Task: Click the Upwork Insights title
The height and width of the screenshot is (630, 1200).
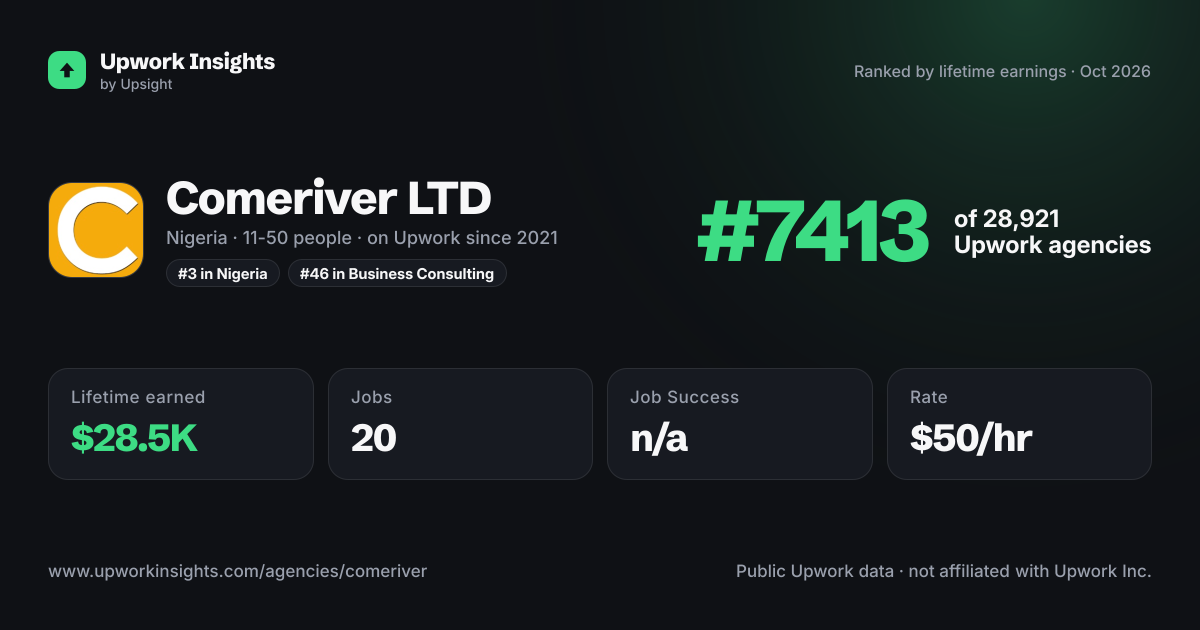Action: click(x=187, y=61)
